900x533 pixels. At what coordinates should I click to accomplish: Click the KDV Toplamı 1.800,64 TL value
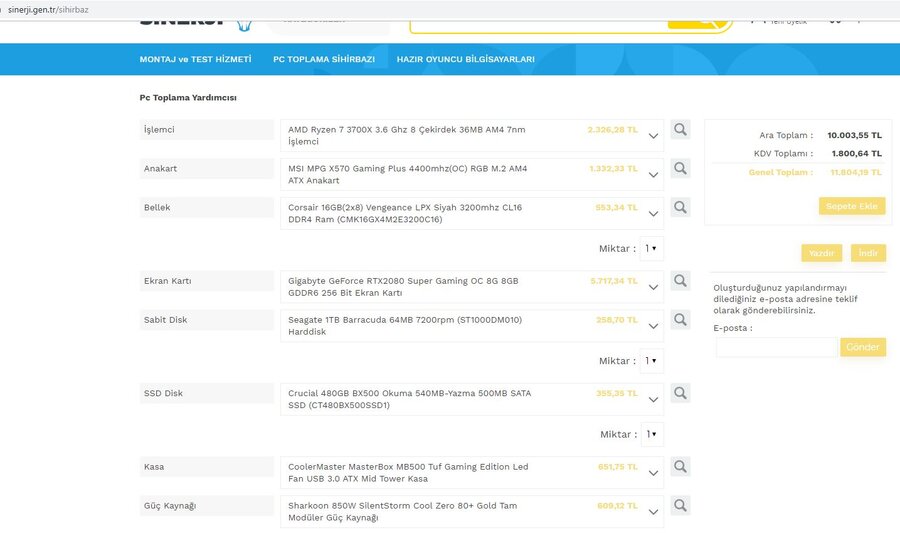(x=856, y=154)
